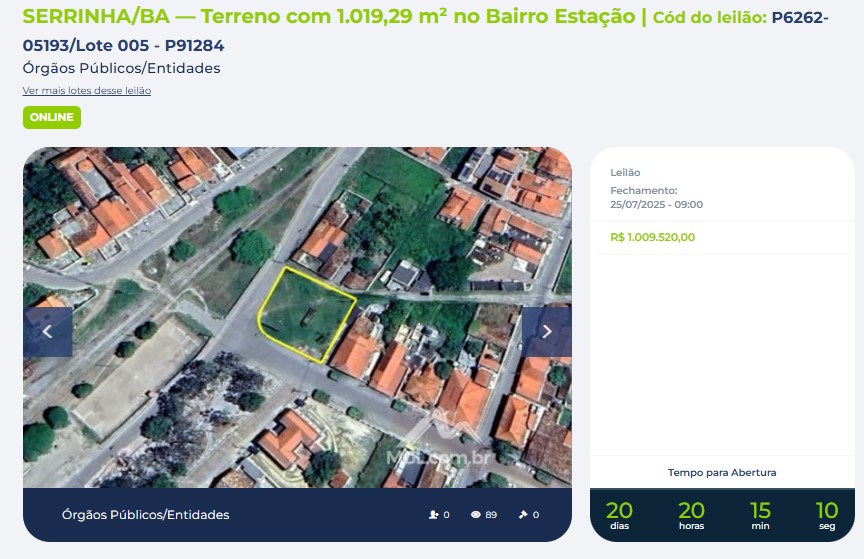Click the R$ 1.009.520,00 price value
The height and width of the screenshot is (559, 864).
coord(652,237)
